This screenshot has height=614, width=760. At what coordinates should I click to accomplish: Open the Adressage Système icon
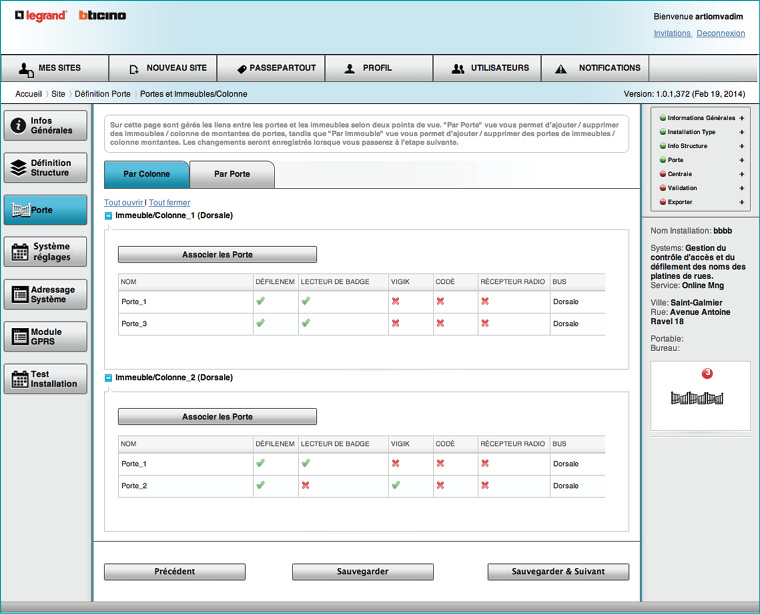(19, 294)
